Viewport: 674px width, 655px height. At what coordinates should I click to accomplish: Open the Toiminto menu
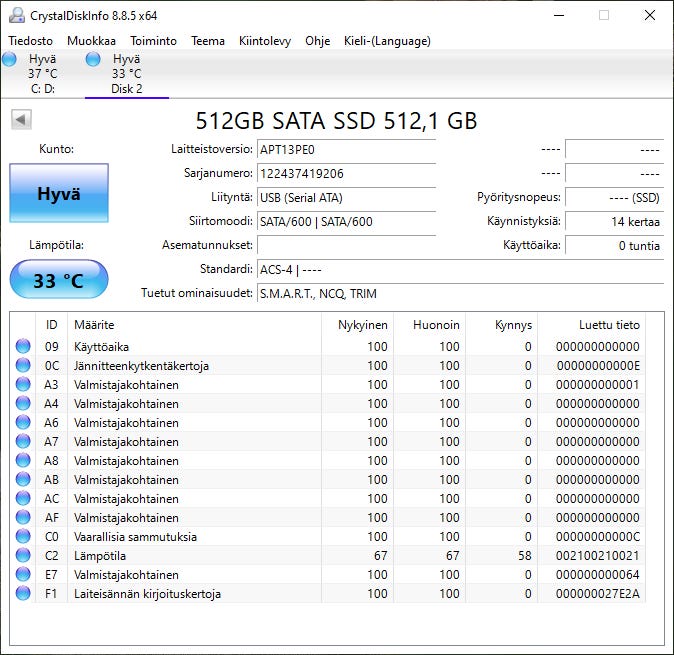click(x=153, y=41)
